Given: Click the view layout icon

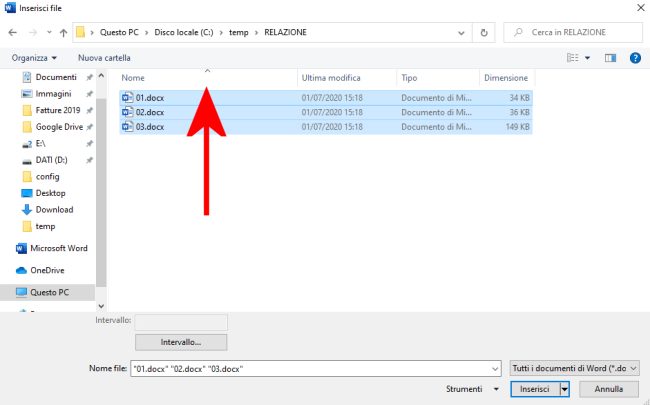Looking at the screenshot, I should click(572, 58).
